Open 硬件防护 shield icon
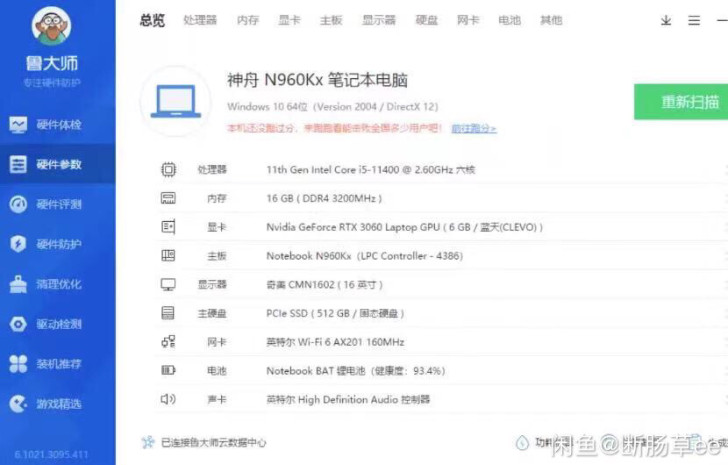The height and width of the screenshot is (465, 728). click(x=18, y=244)
